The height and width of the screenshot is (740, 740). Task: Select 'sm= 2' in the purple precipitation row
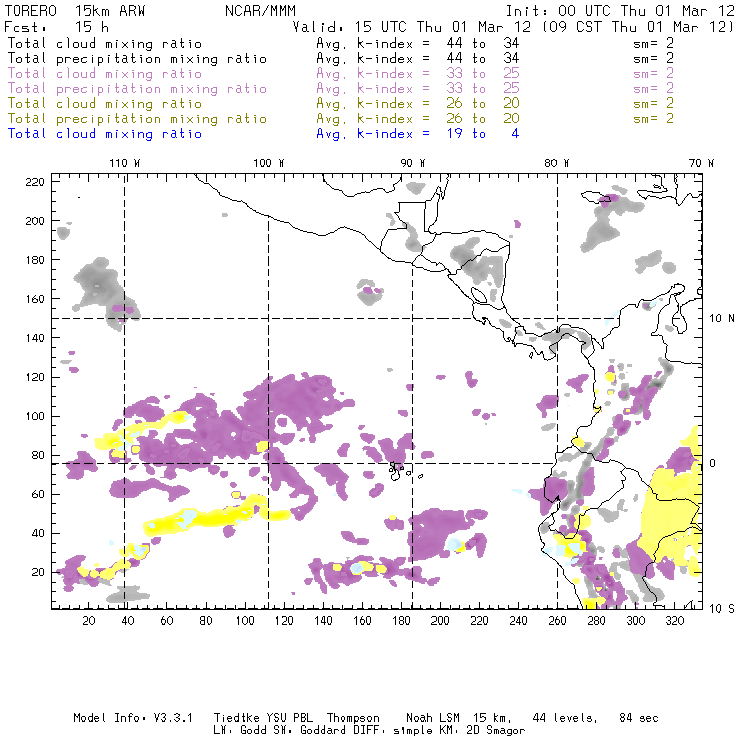[x=653, y=88]
